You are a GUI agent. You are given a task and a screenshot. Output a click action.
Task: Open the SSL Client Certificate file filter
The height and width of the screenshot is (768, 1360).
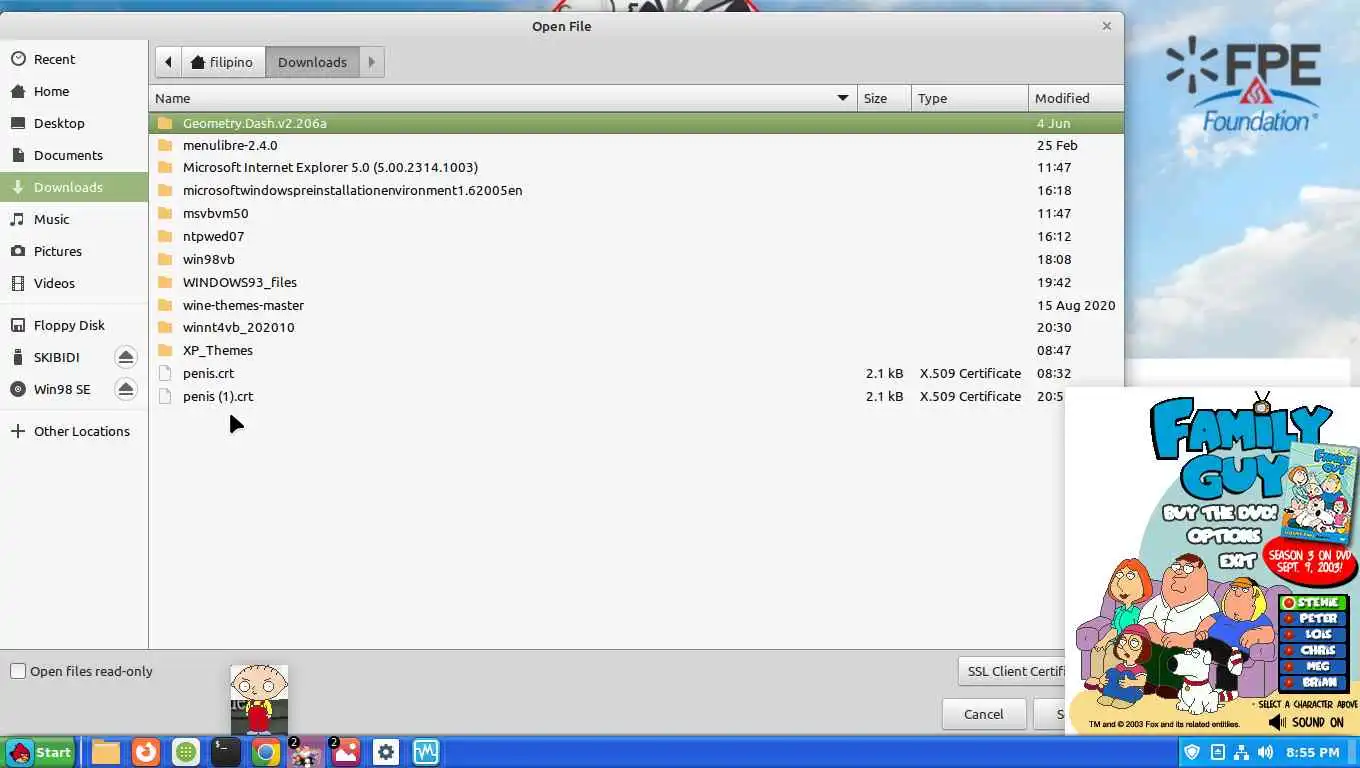point(1012,671)
